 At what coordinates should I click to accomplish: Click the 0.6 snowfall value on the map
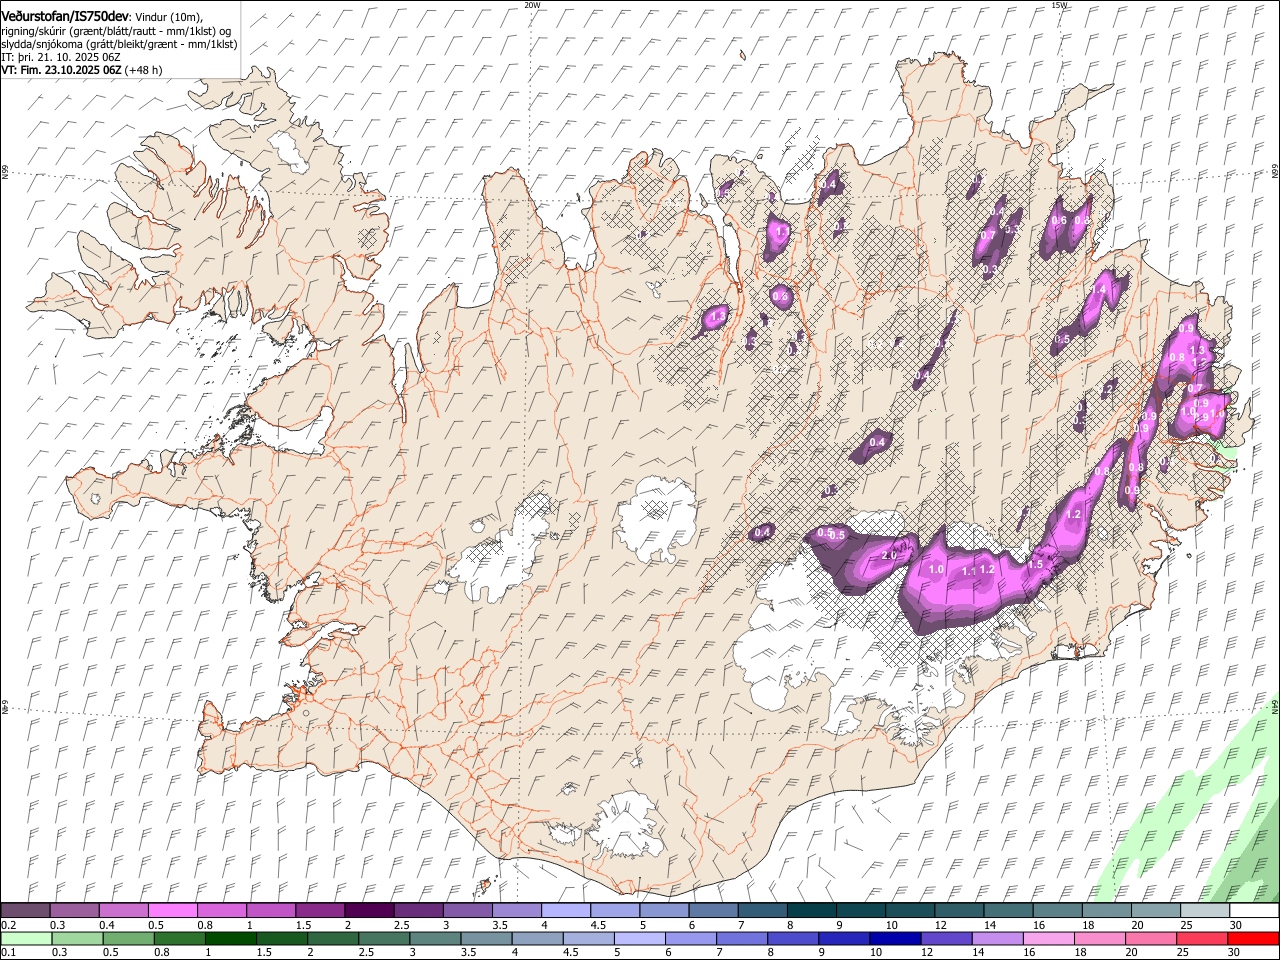pyautogui.click(x=1059, y=220)
